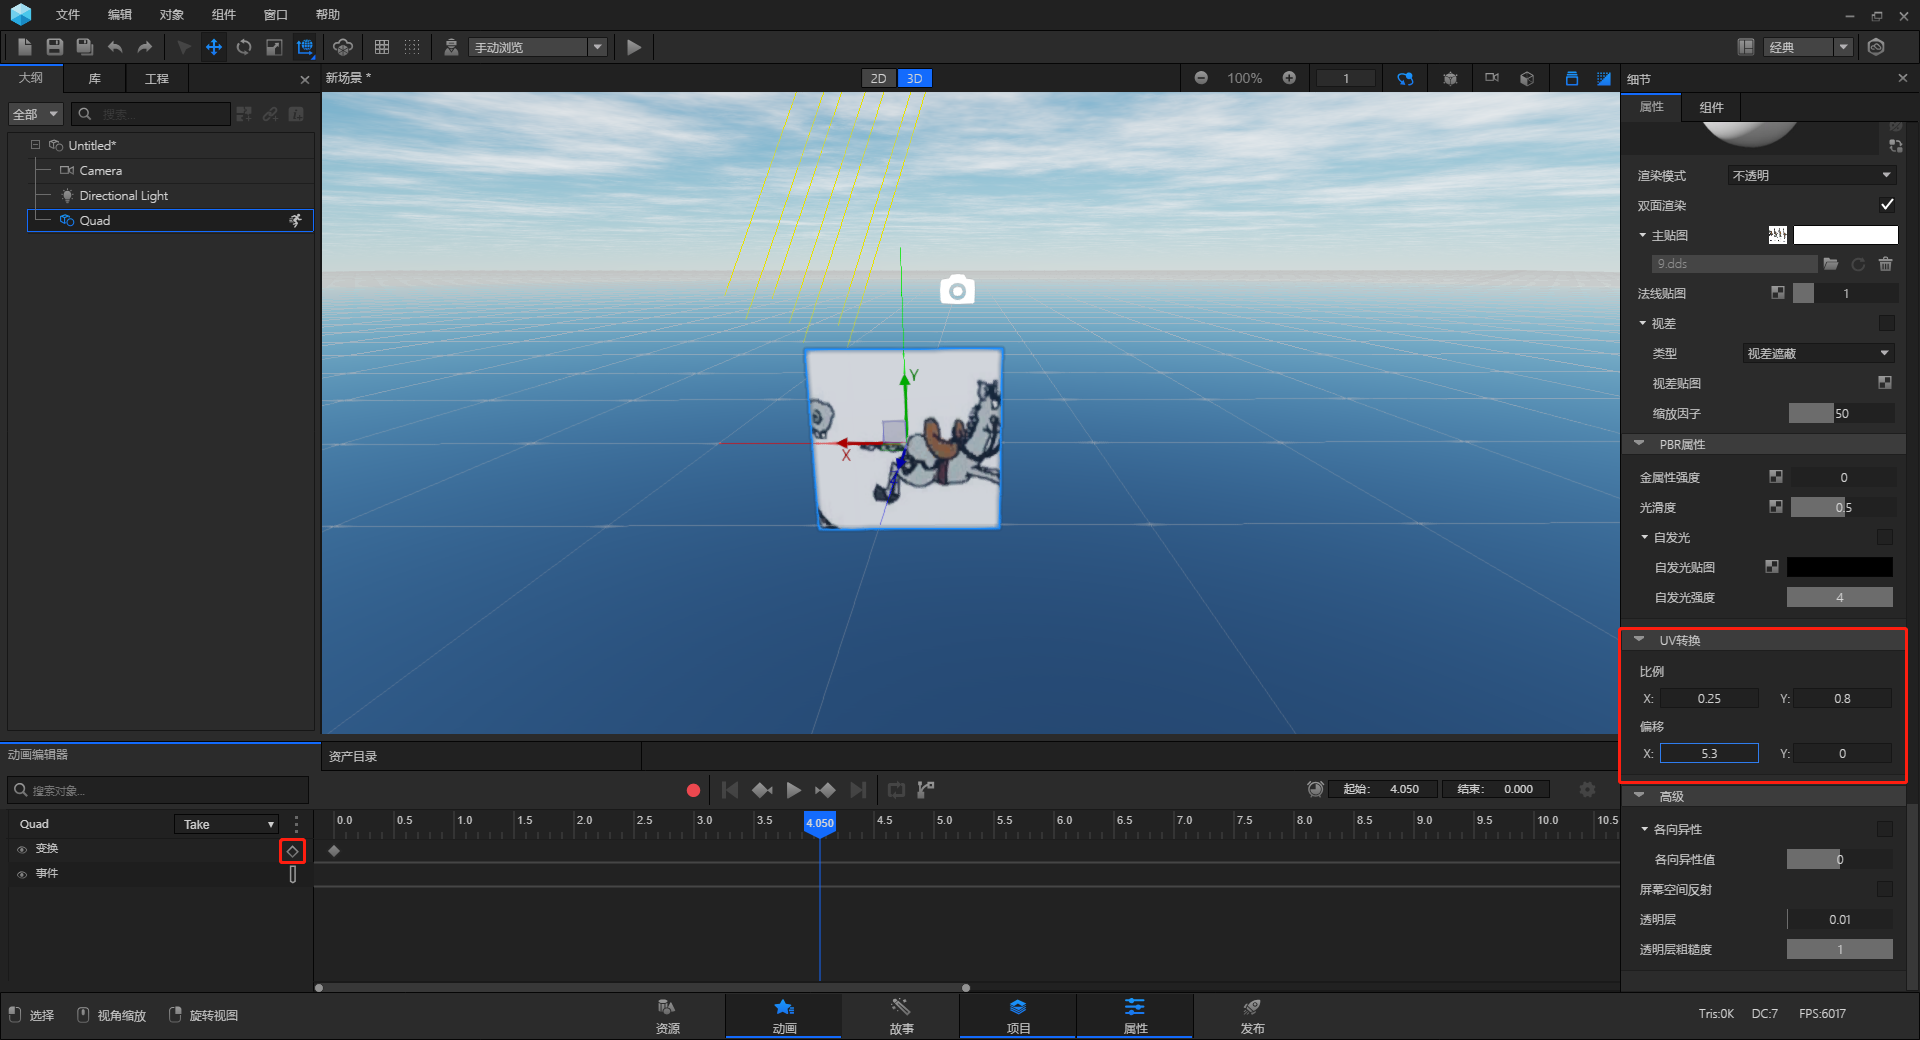The image size is (1920, 1040).
Task: Switch to 组件 tab in details panel
Action: point(1711,107)
